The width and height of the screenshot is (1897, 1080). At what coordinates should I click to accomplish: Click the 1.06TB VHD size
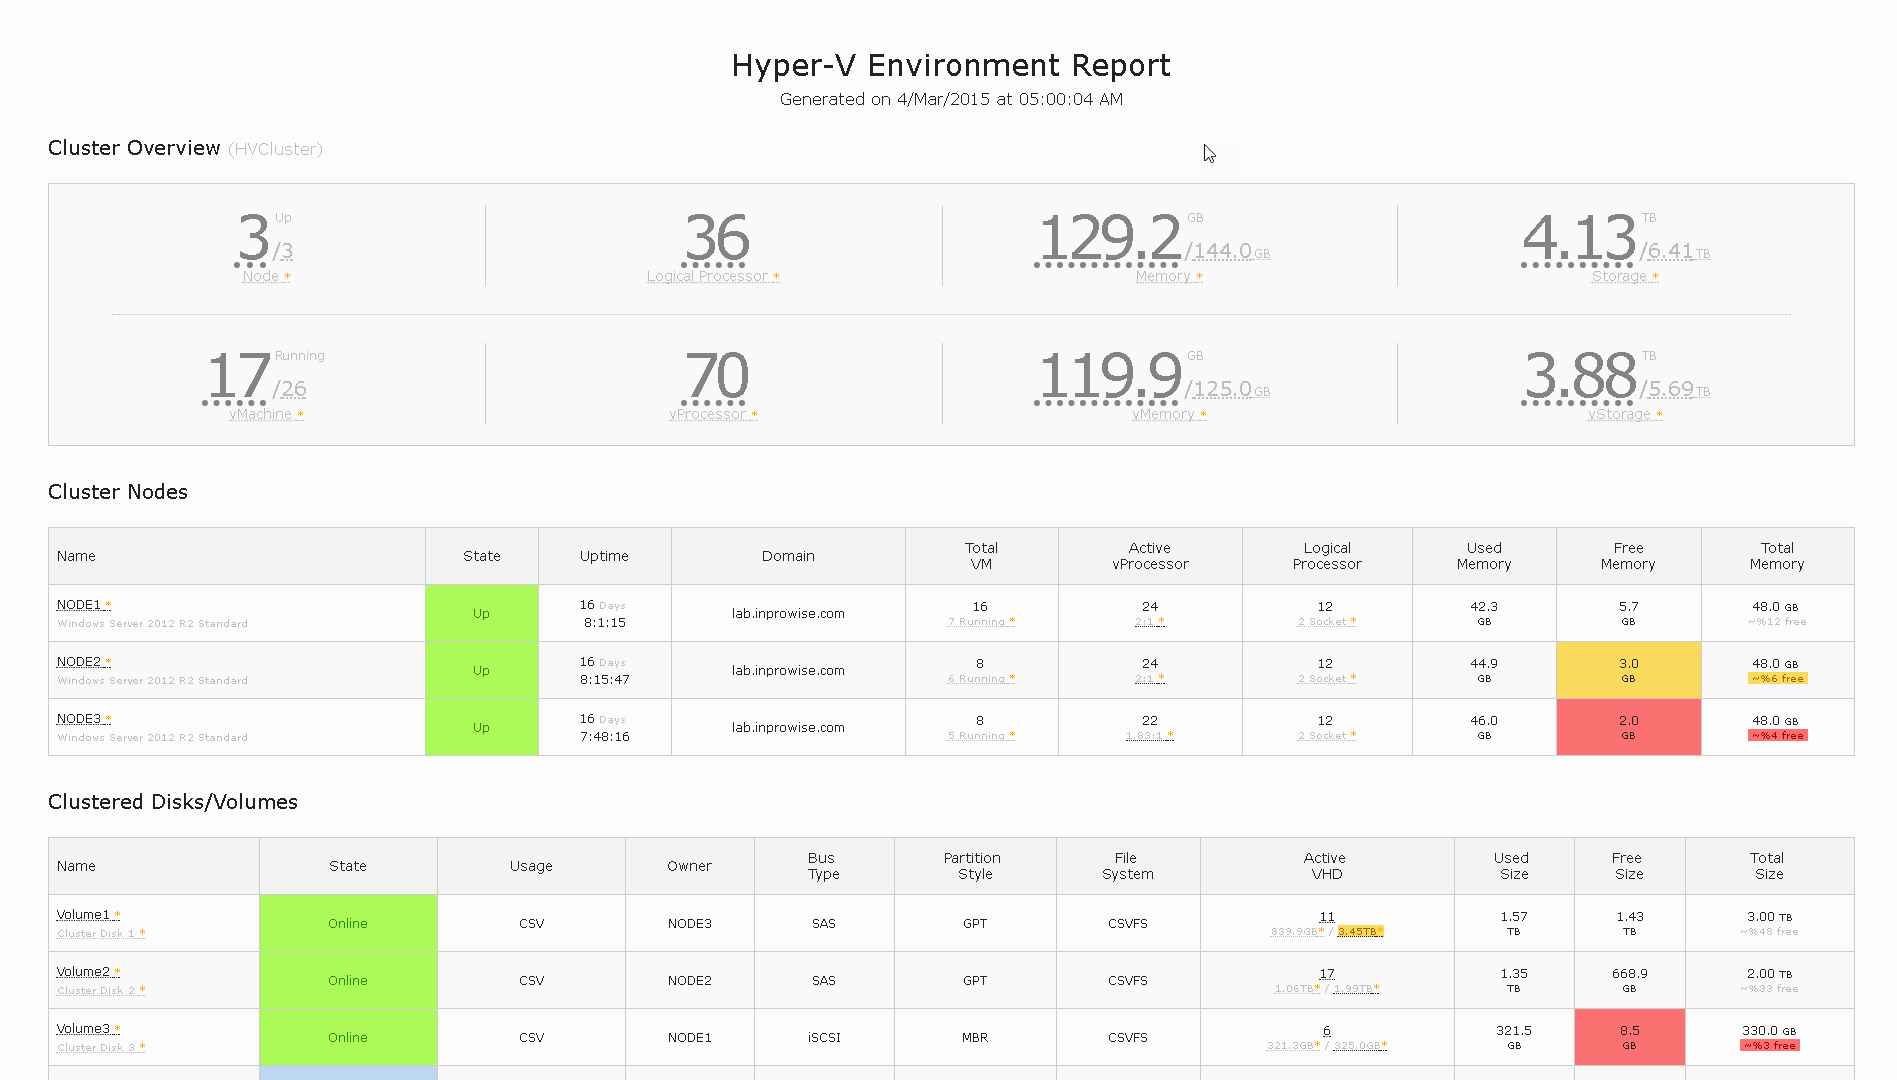[x=1294, y=989]
